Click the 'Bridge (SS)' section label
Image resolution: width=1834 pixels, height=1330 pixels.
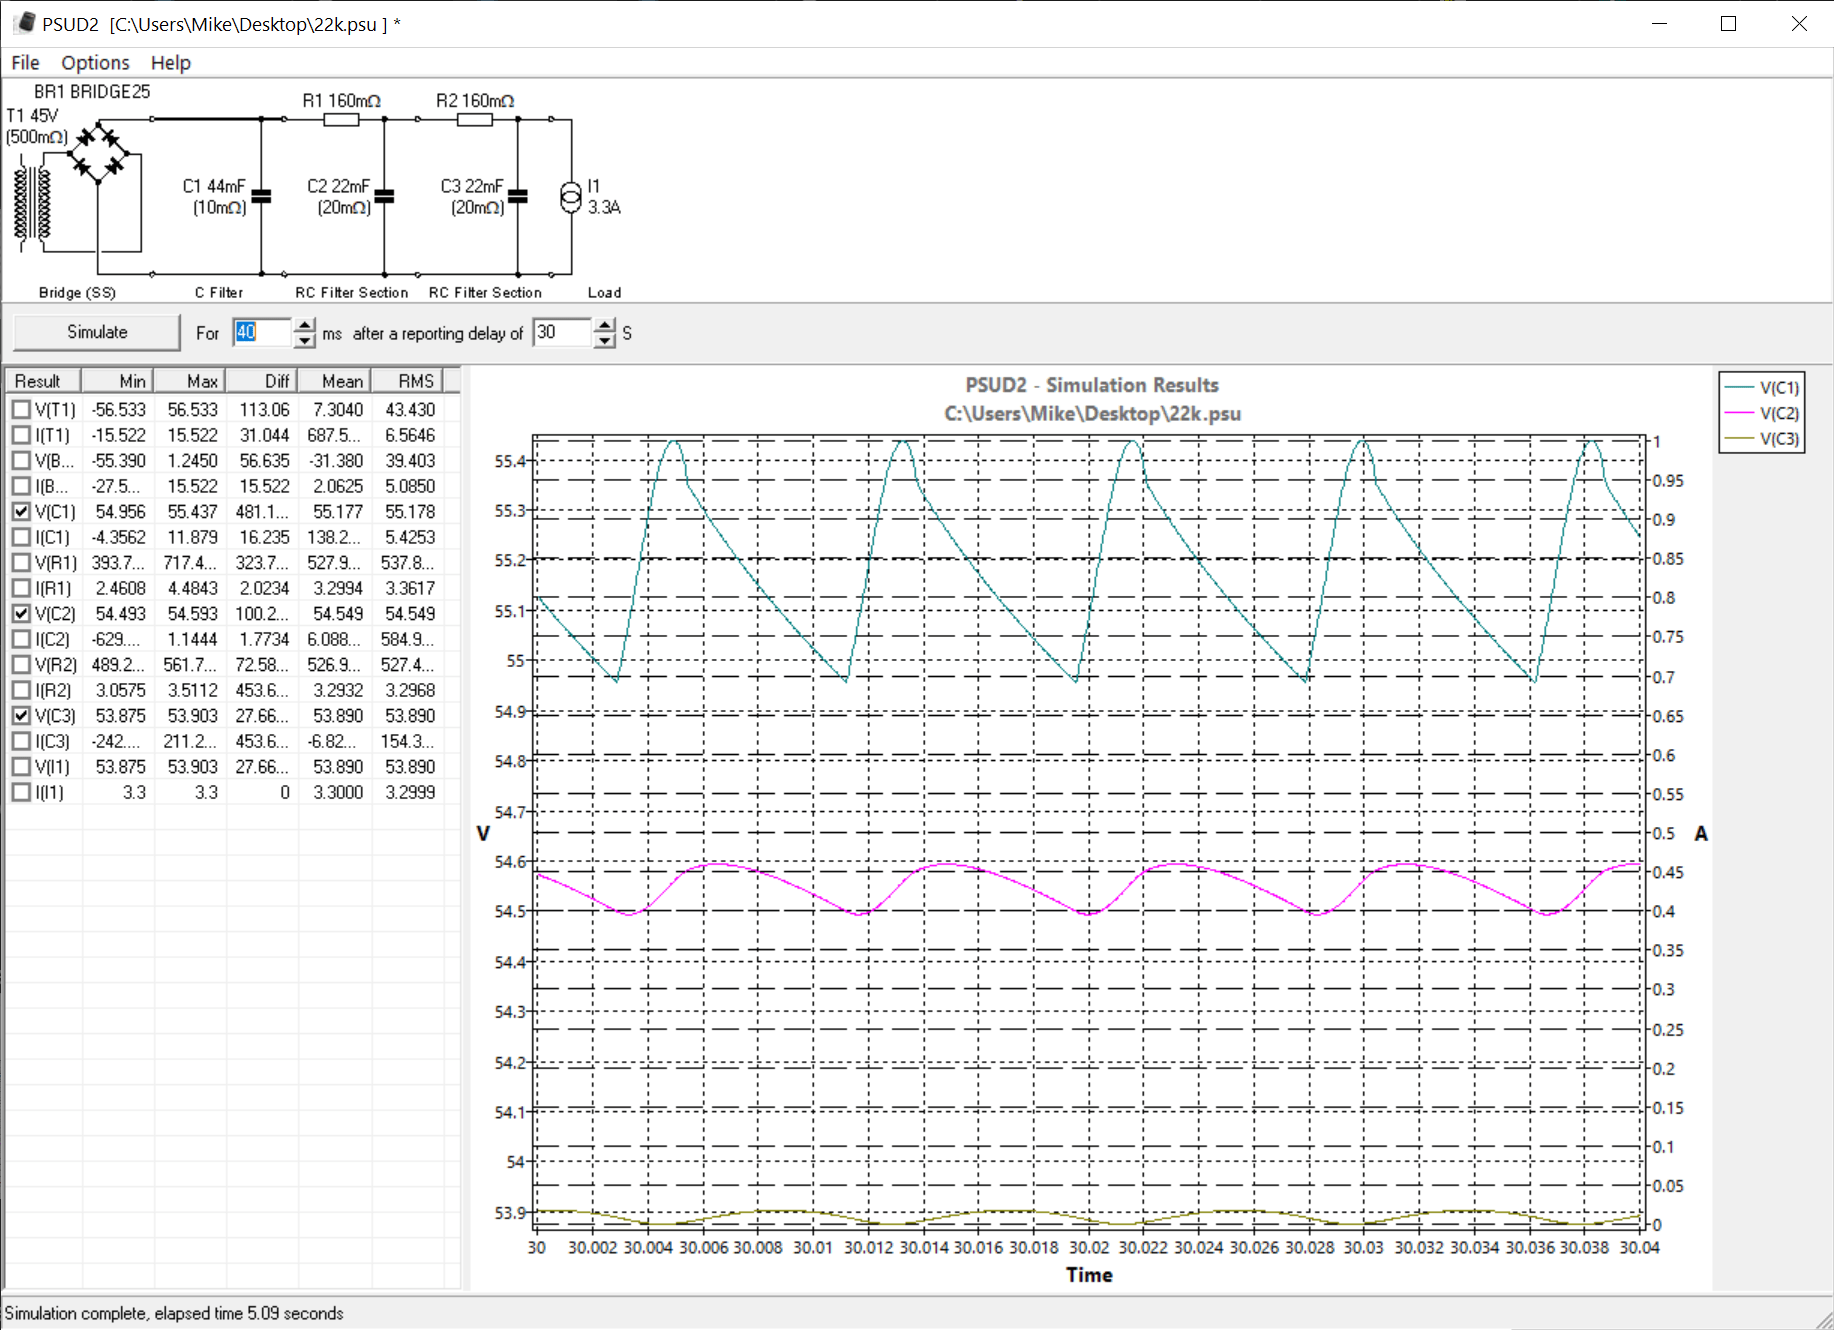(77, 292)
